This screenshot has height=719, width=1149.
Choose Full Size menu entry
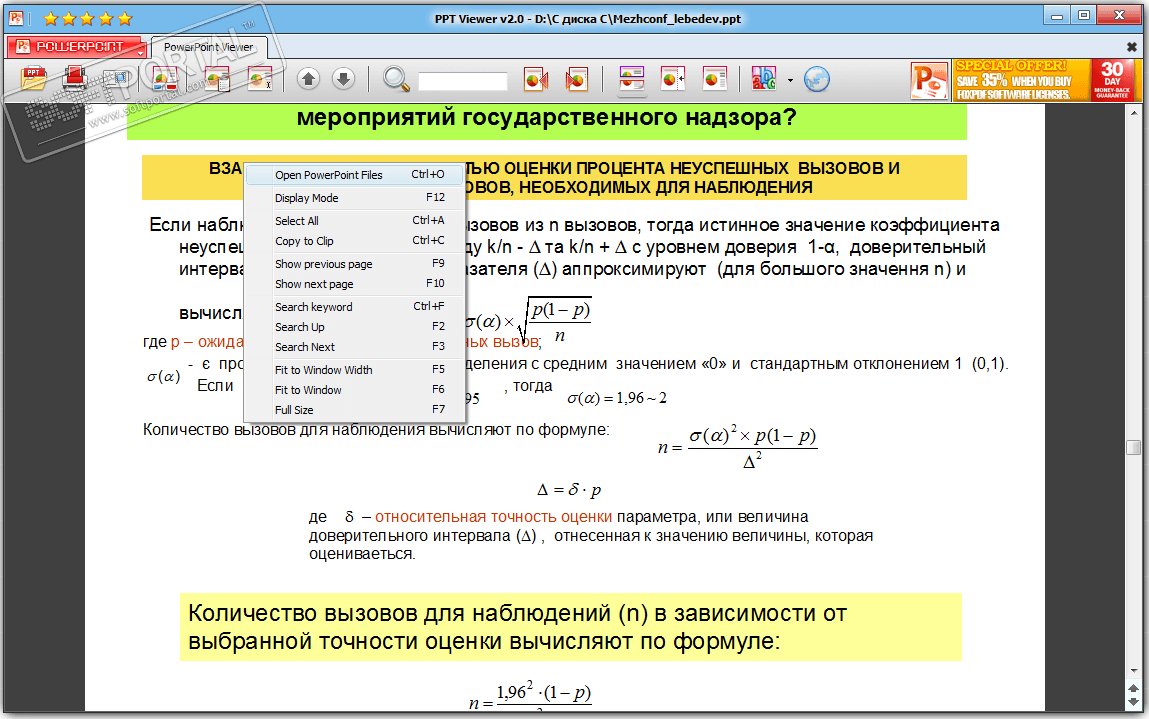click(355, 410)
